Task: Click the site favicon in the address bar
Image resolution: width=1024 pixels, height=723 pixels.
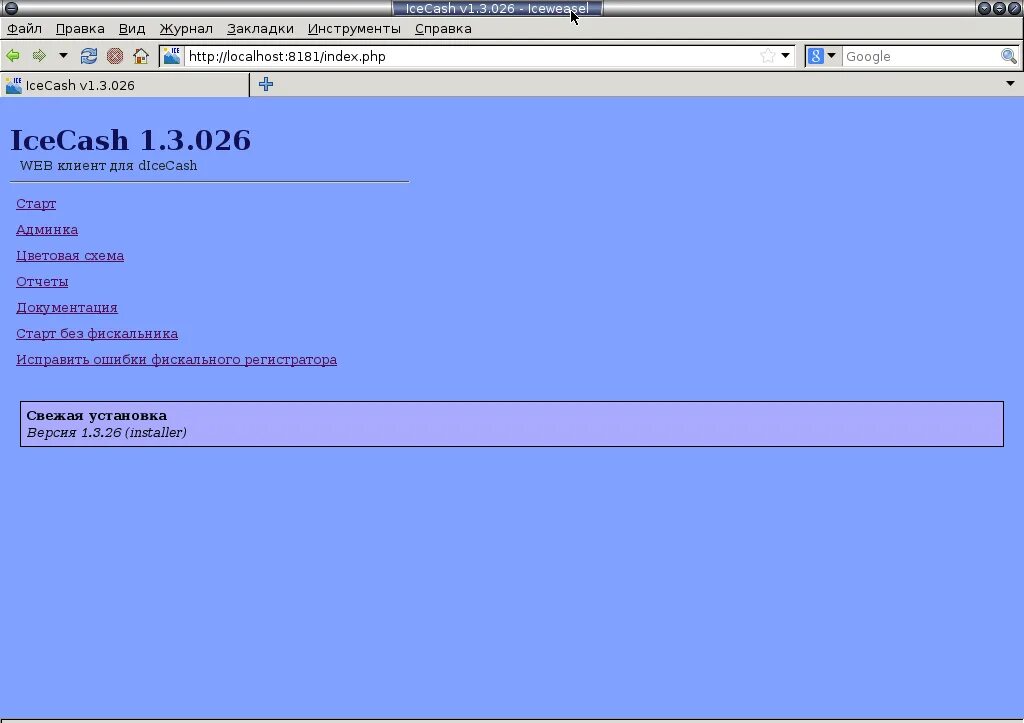Action: 172,56
